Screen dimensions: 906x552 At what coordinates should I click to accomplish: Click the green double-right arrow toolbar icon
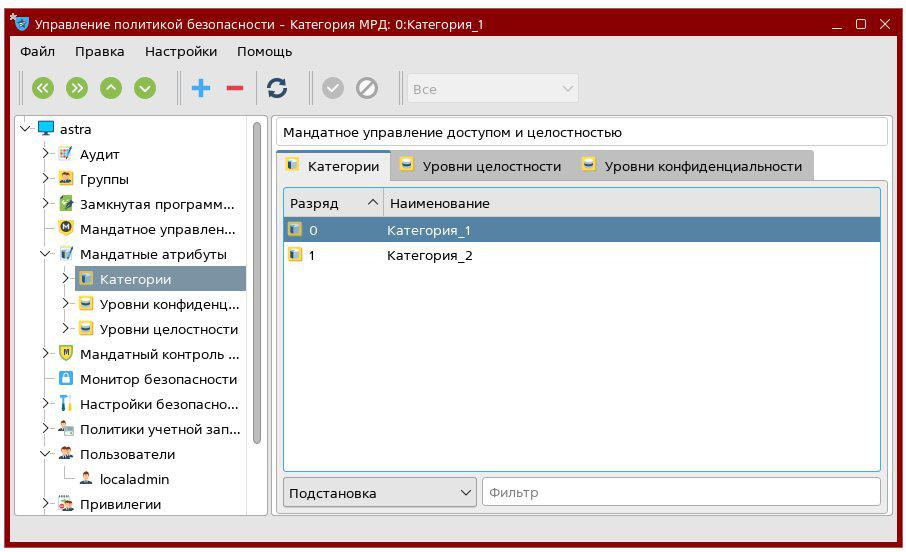coord(77,88)
